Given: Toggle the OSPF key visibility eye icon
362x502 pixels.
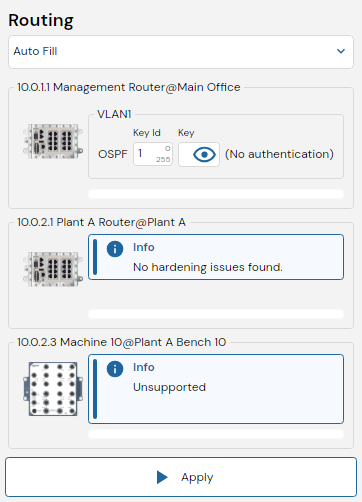Looking at the screenshot, I should click(x=204, y=155).
